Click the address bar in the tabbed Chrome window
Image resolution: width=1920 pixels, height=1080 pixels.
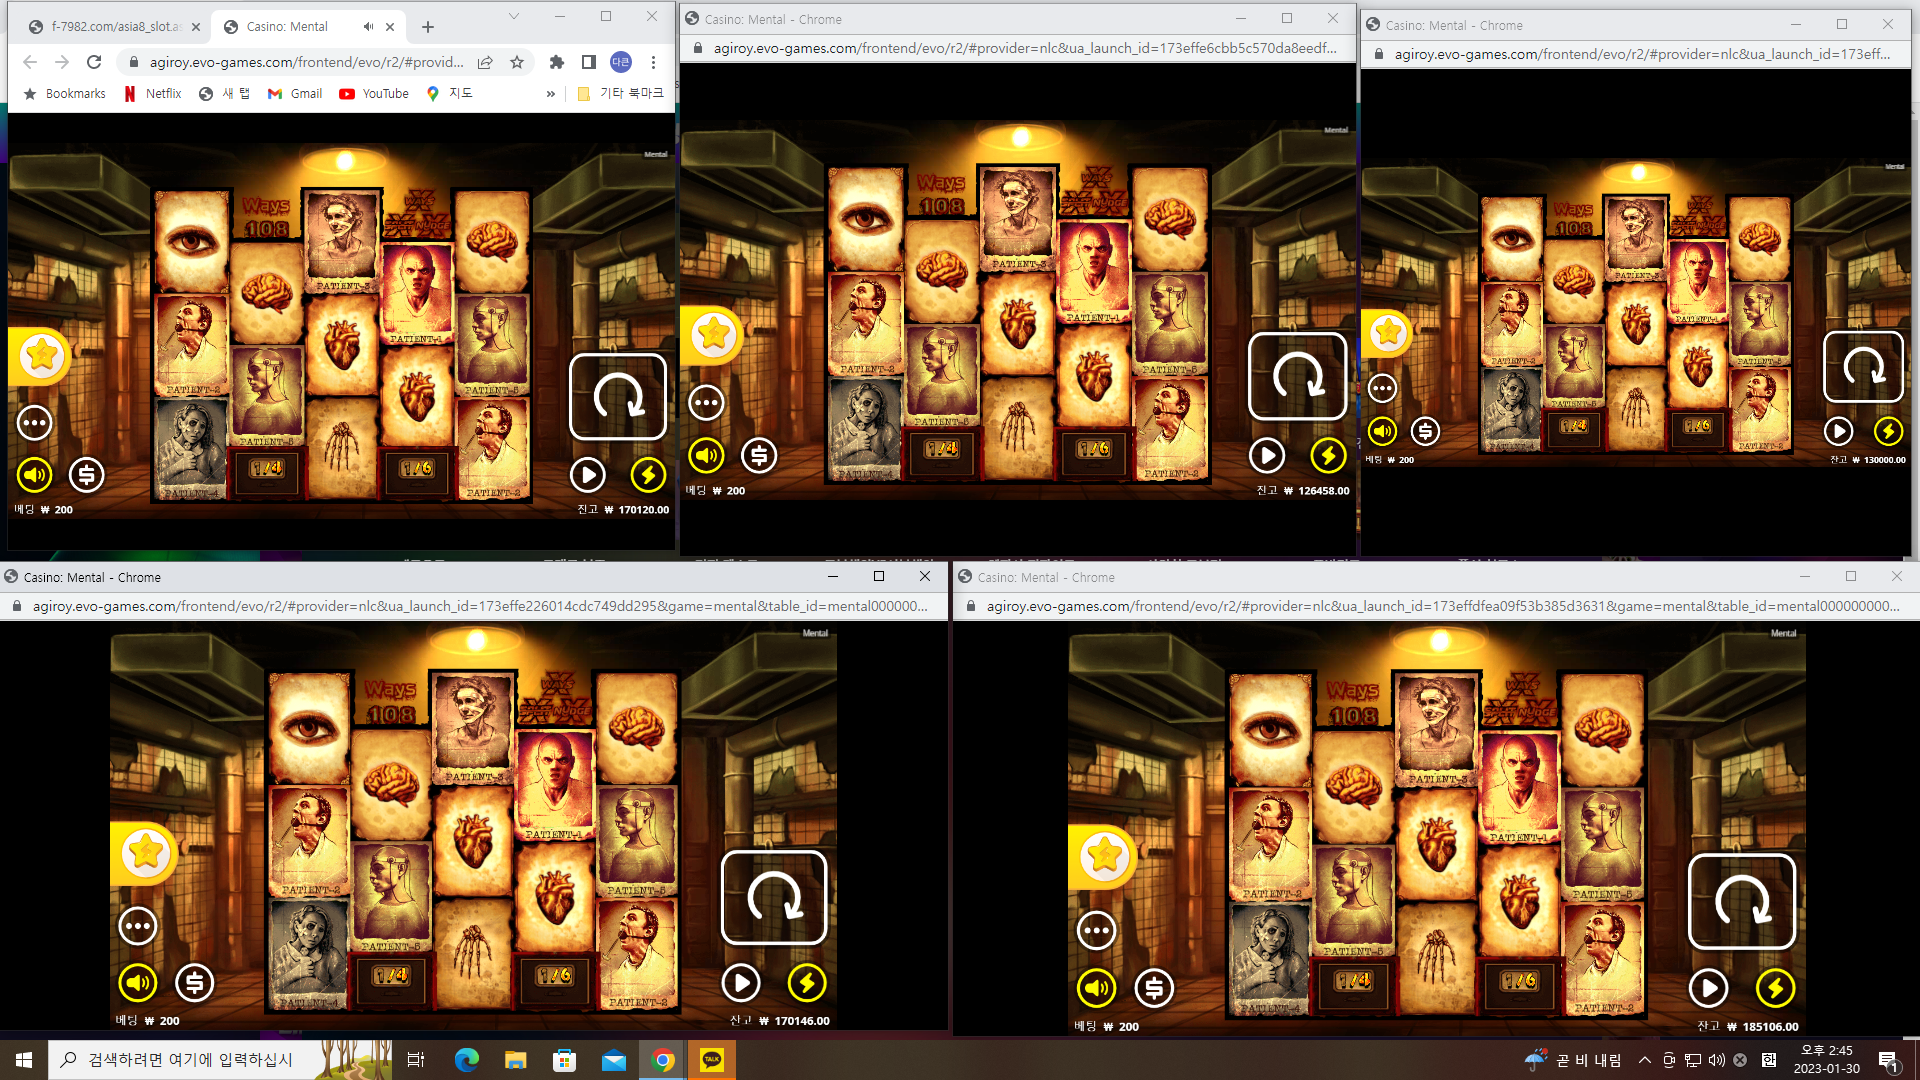(x=306, y=62)
